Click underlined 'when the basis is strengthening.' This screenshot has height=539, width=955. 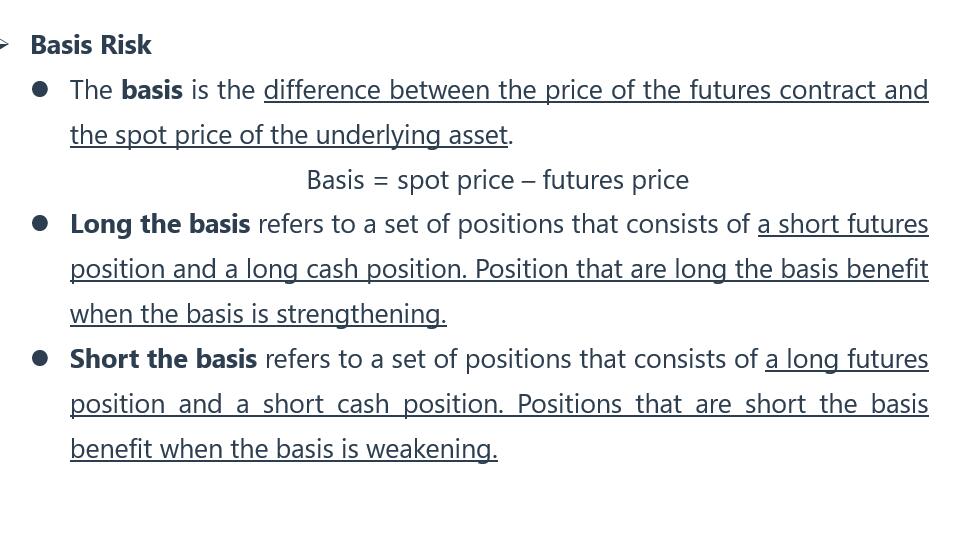click(x=258, y=314)
